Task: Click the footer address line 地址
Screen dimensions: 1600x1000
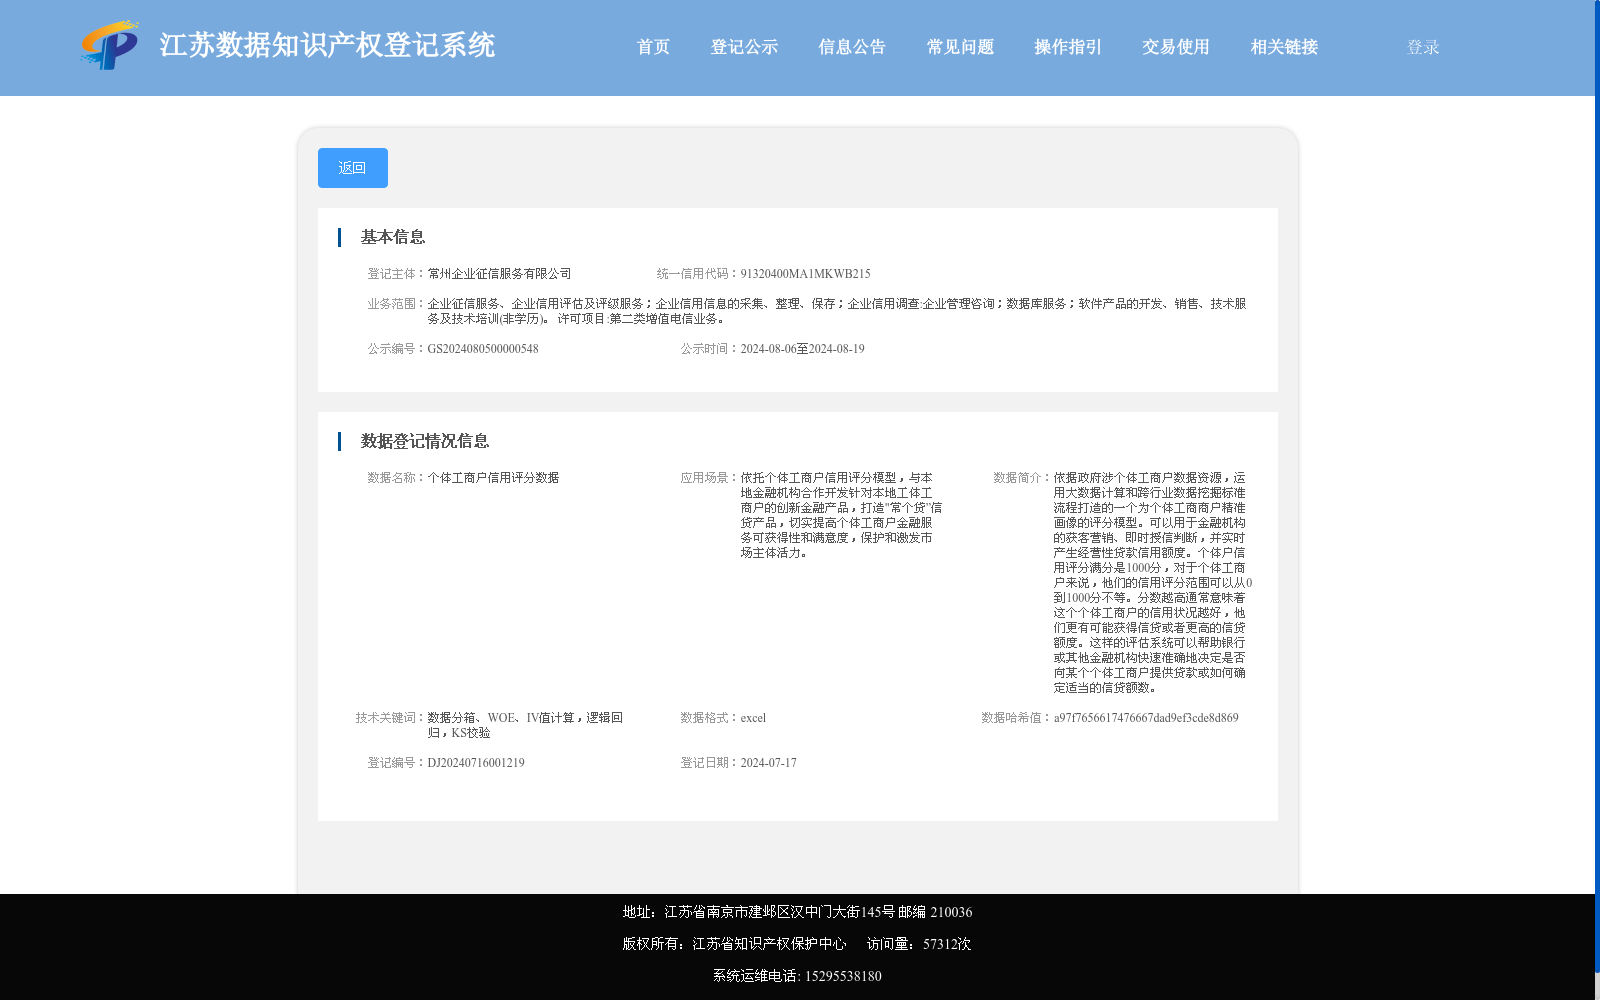Action: click(x=797, y=912)
